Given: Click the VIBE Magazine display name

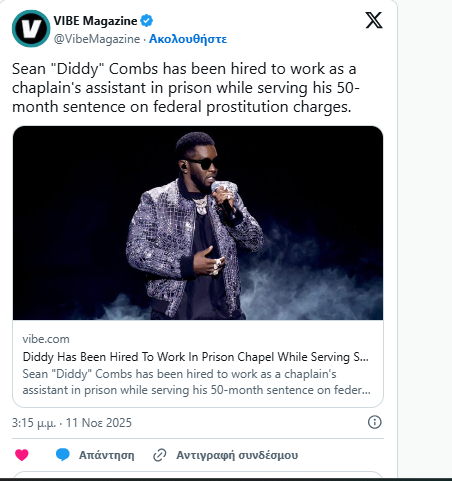Looking at the screenshot, I should (95, 21).
